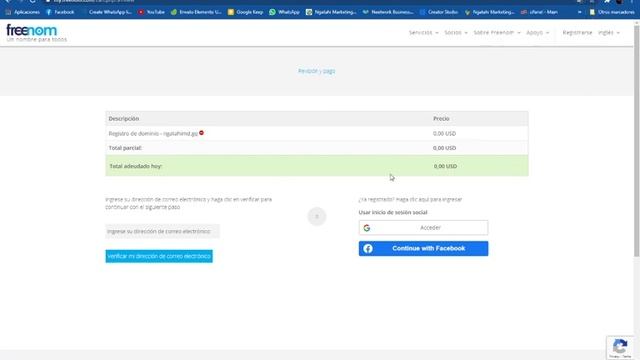Image resolution: width=640 pixels, height=360 pixels.
Task: Expand the Apoyo menu
Action: point(538,32)
